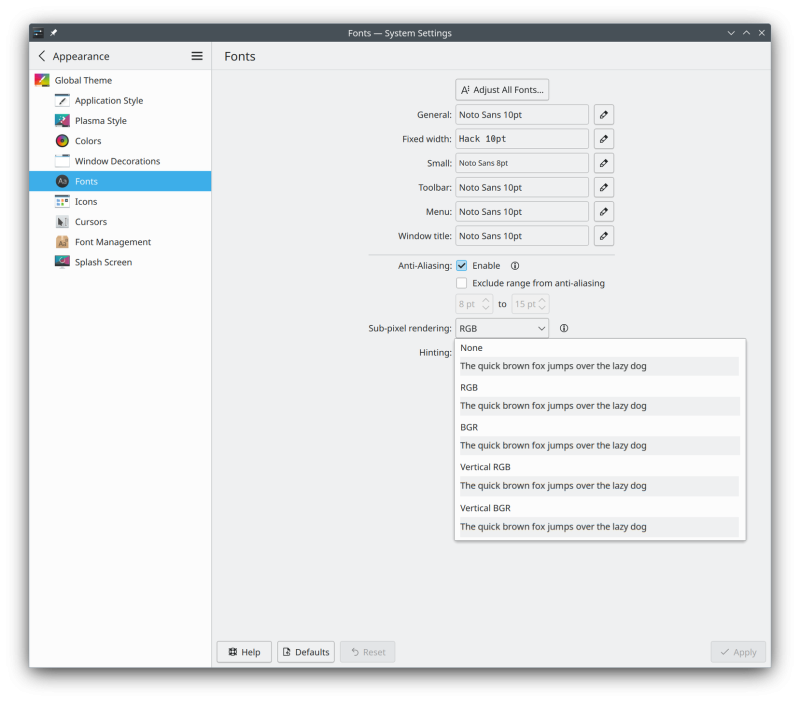Click the Fixed width field Hack 10pt
The image size is (800, 702).
point(522,139)
